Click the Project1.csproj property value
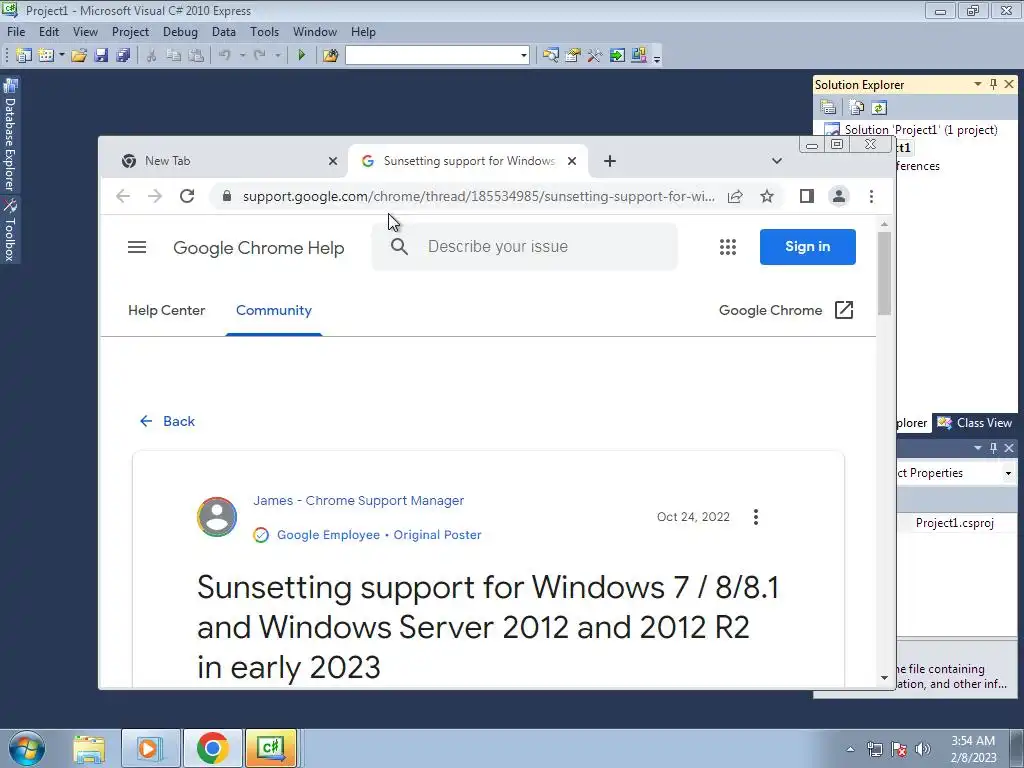 coord(954,523)
